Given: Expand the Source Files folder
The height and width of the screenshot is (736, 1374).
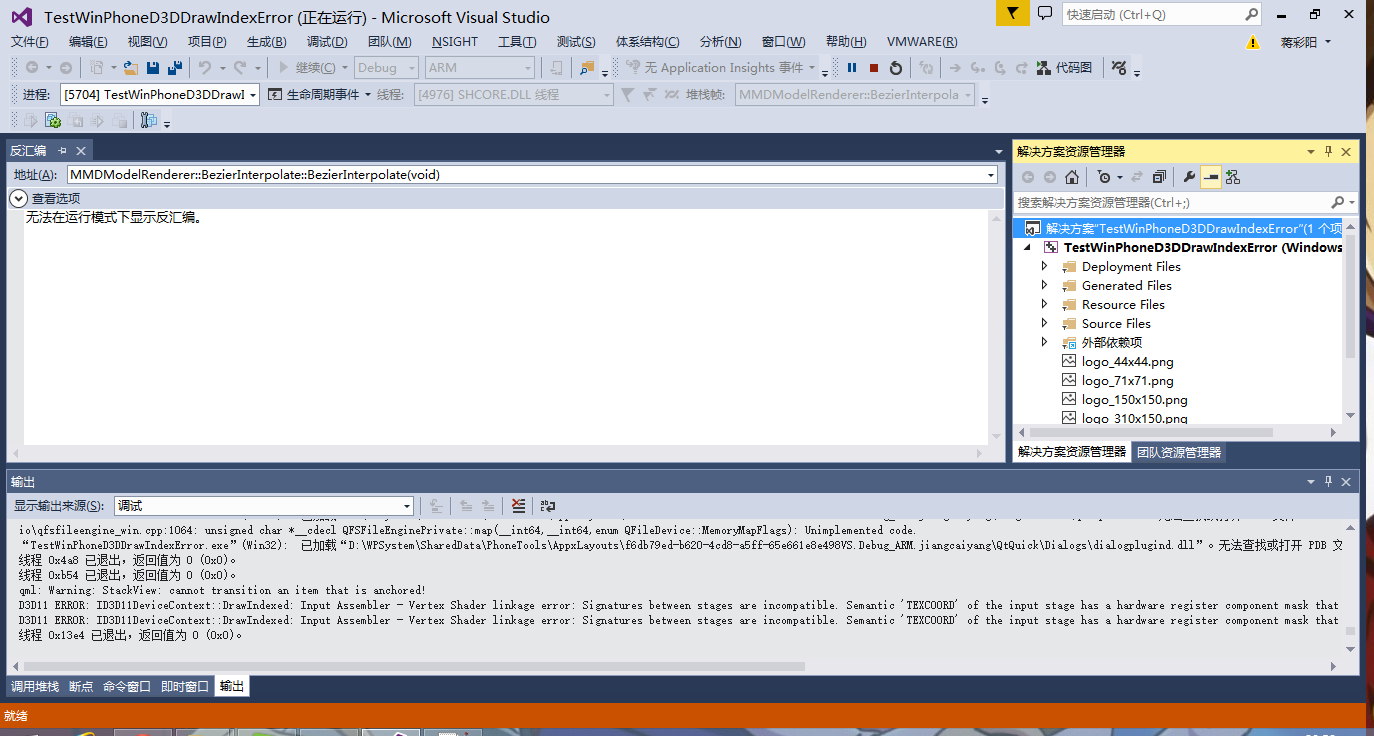Looking at the screenshot, I should click(x=1045, y=323).
